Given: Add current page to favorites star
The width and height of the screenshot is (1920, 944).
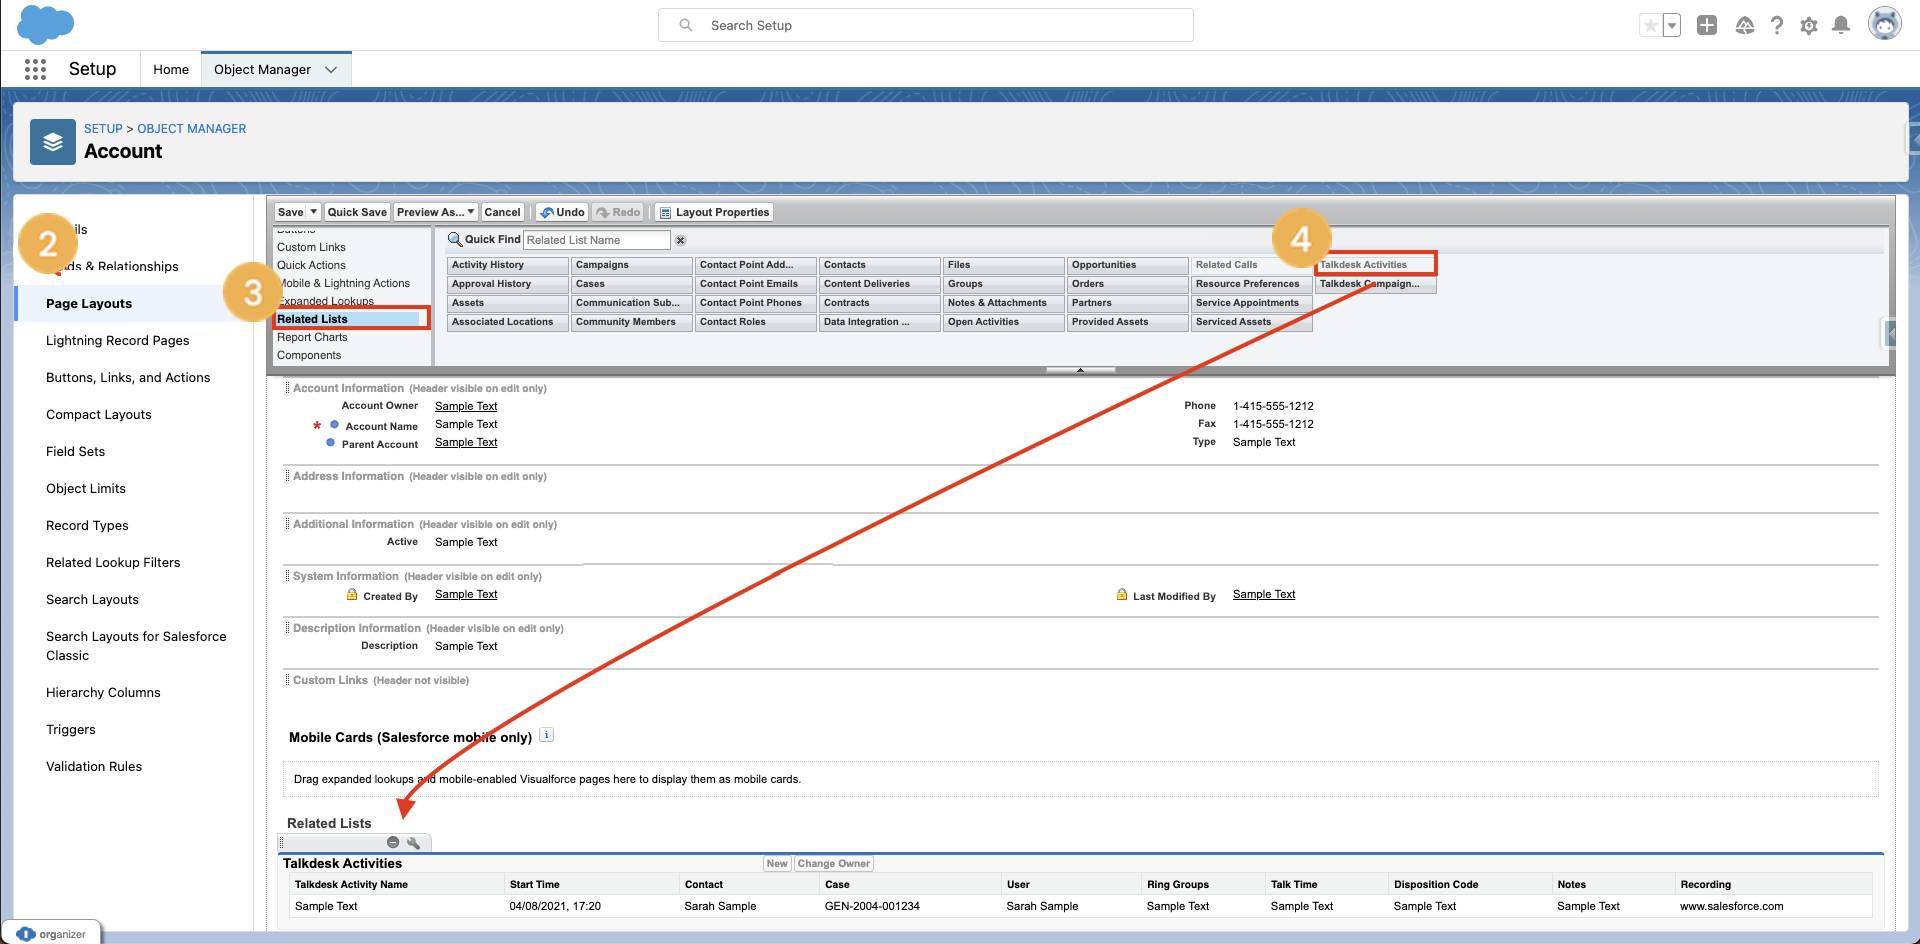Looking at the screenshot, I should [x=1650, y=25].
